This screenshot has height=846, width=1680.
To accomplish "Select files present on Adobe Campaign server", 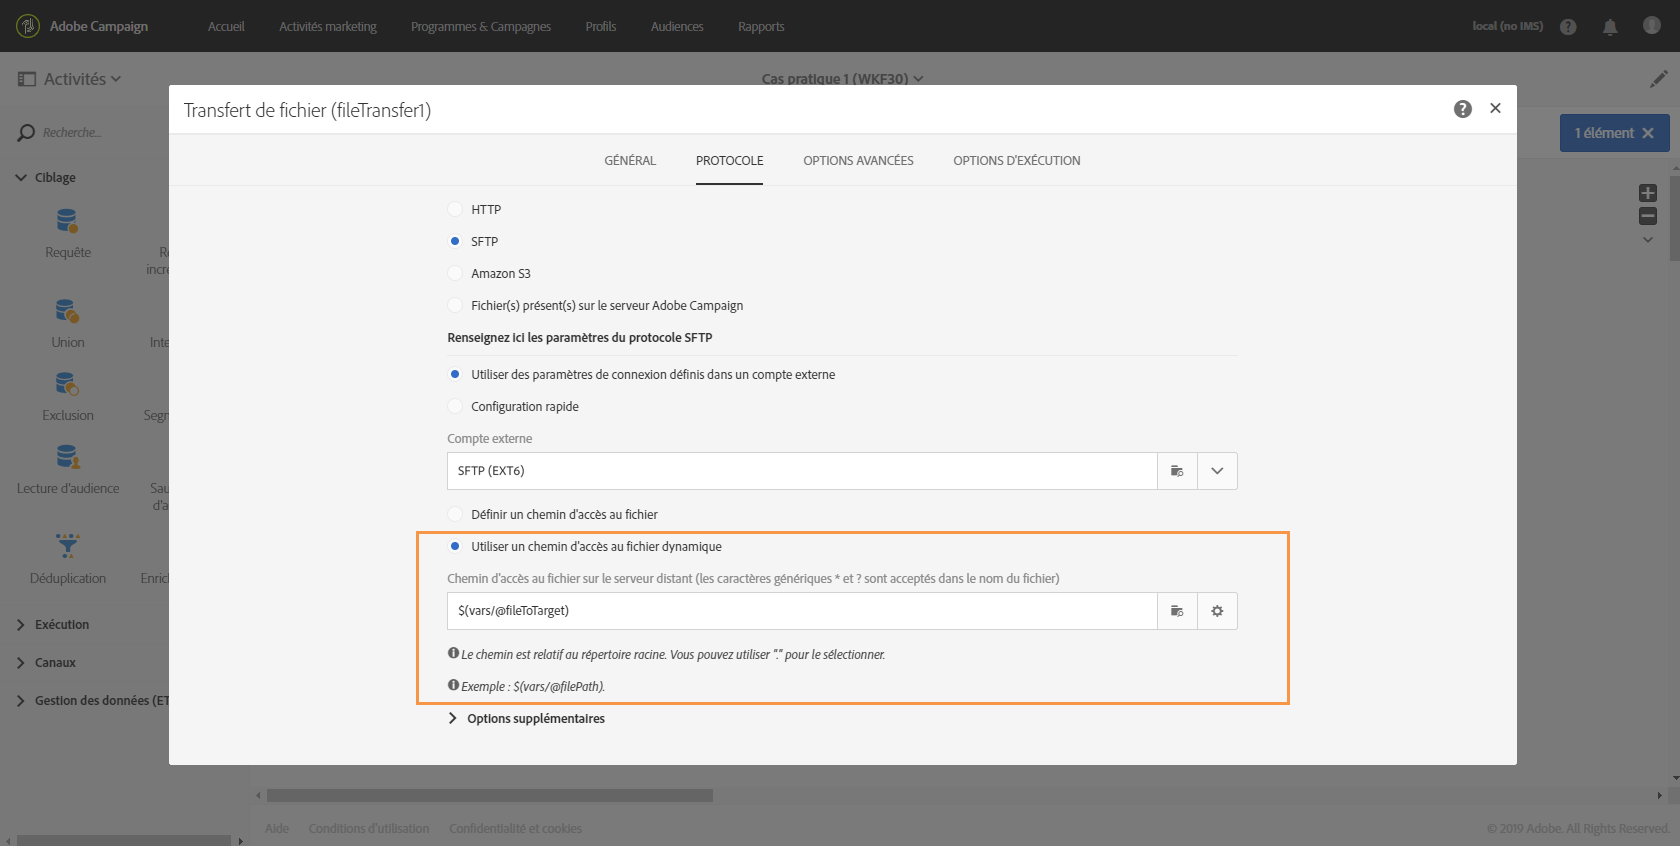I will coord(455,305).
